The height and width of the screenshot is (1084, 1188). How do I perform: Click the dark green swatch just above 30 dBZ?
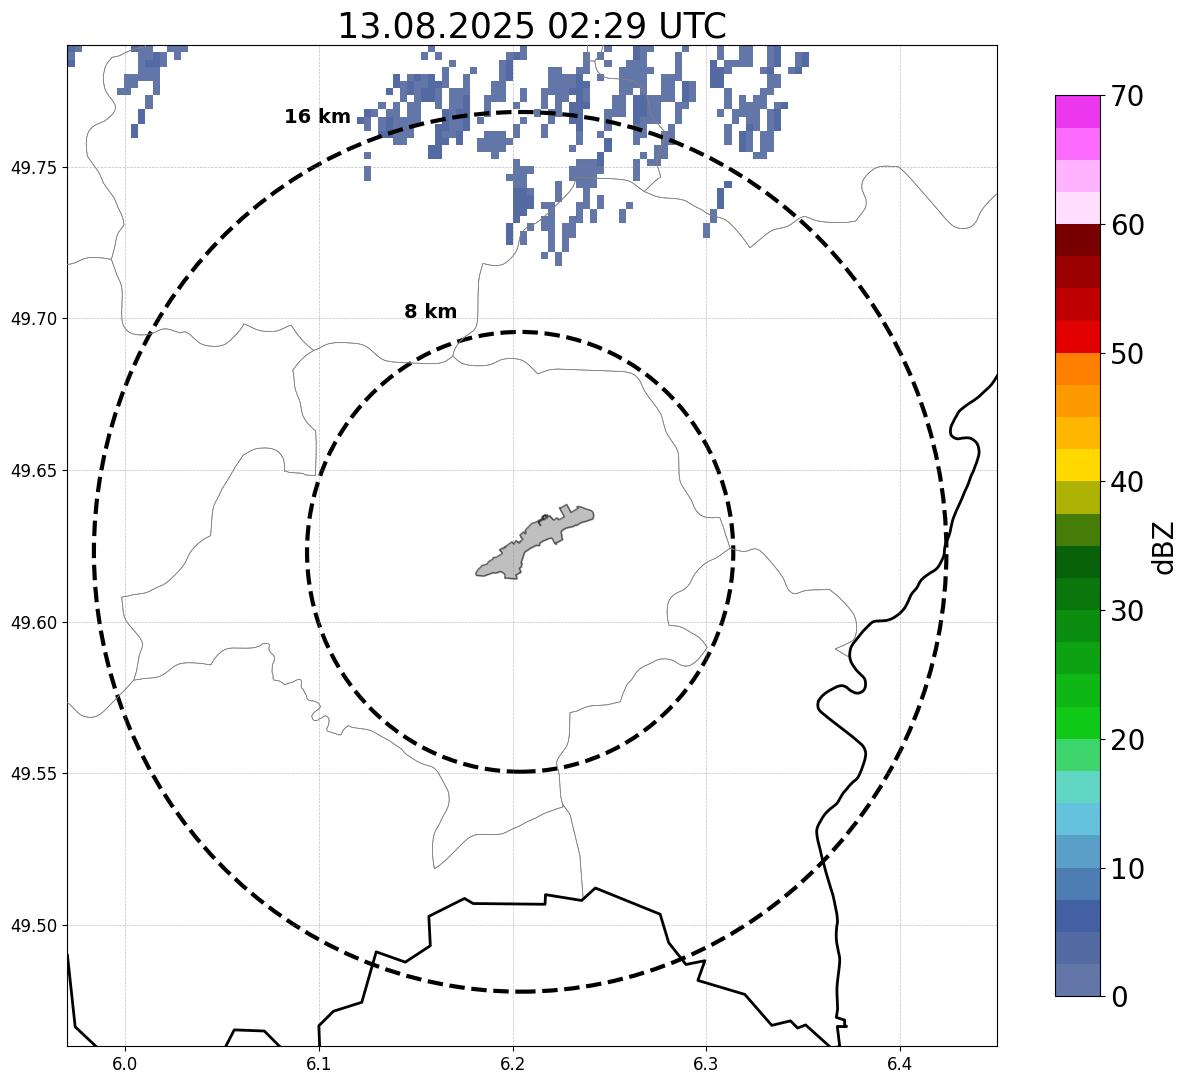coord(1078,594)
